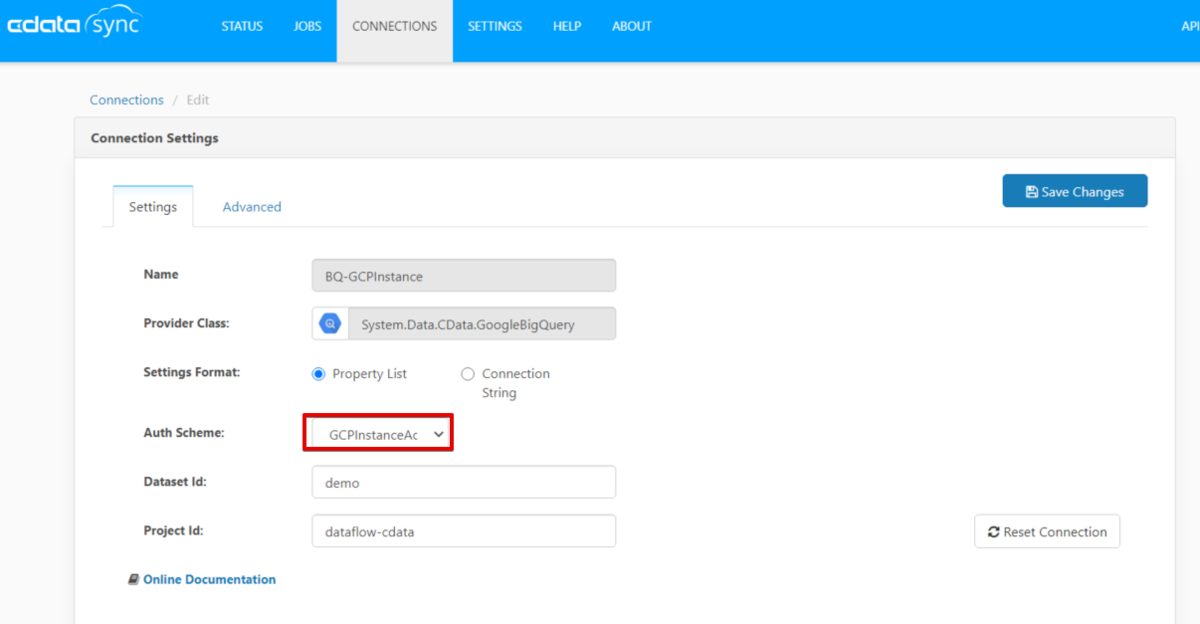Open the Auth Scheme dropdown
1200x624 pixels.
point(379,435)
